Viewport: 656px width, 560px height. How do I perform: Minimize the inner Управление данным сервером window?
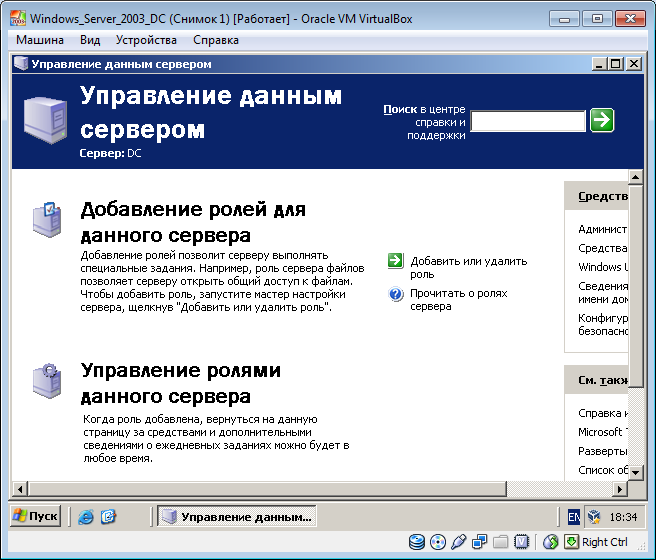pos(600,64)
